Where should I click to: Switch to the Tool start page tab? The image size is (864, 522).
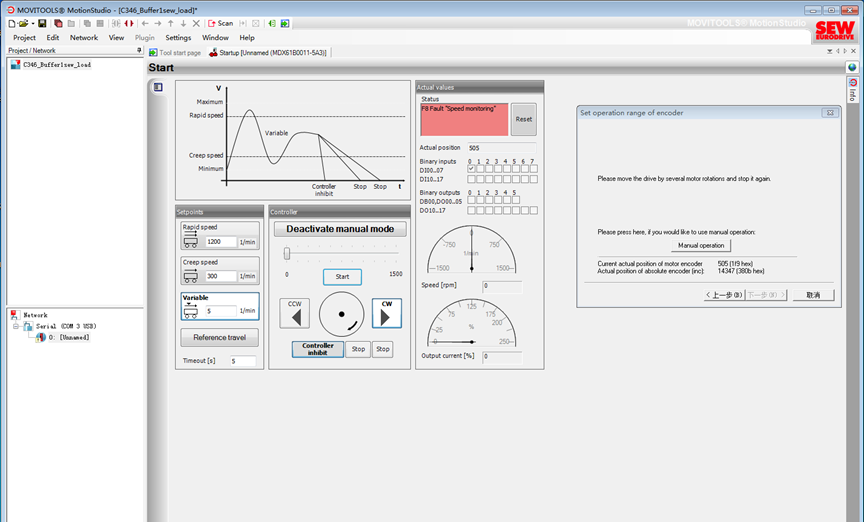click(175, 52)
